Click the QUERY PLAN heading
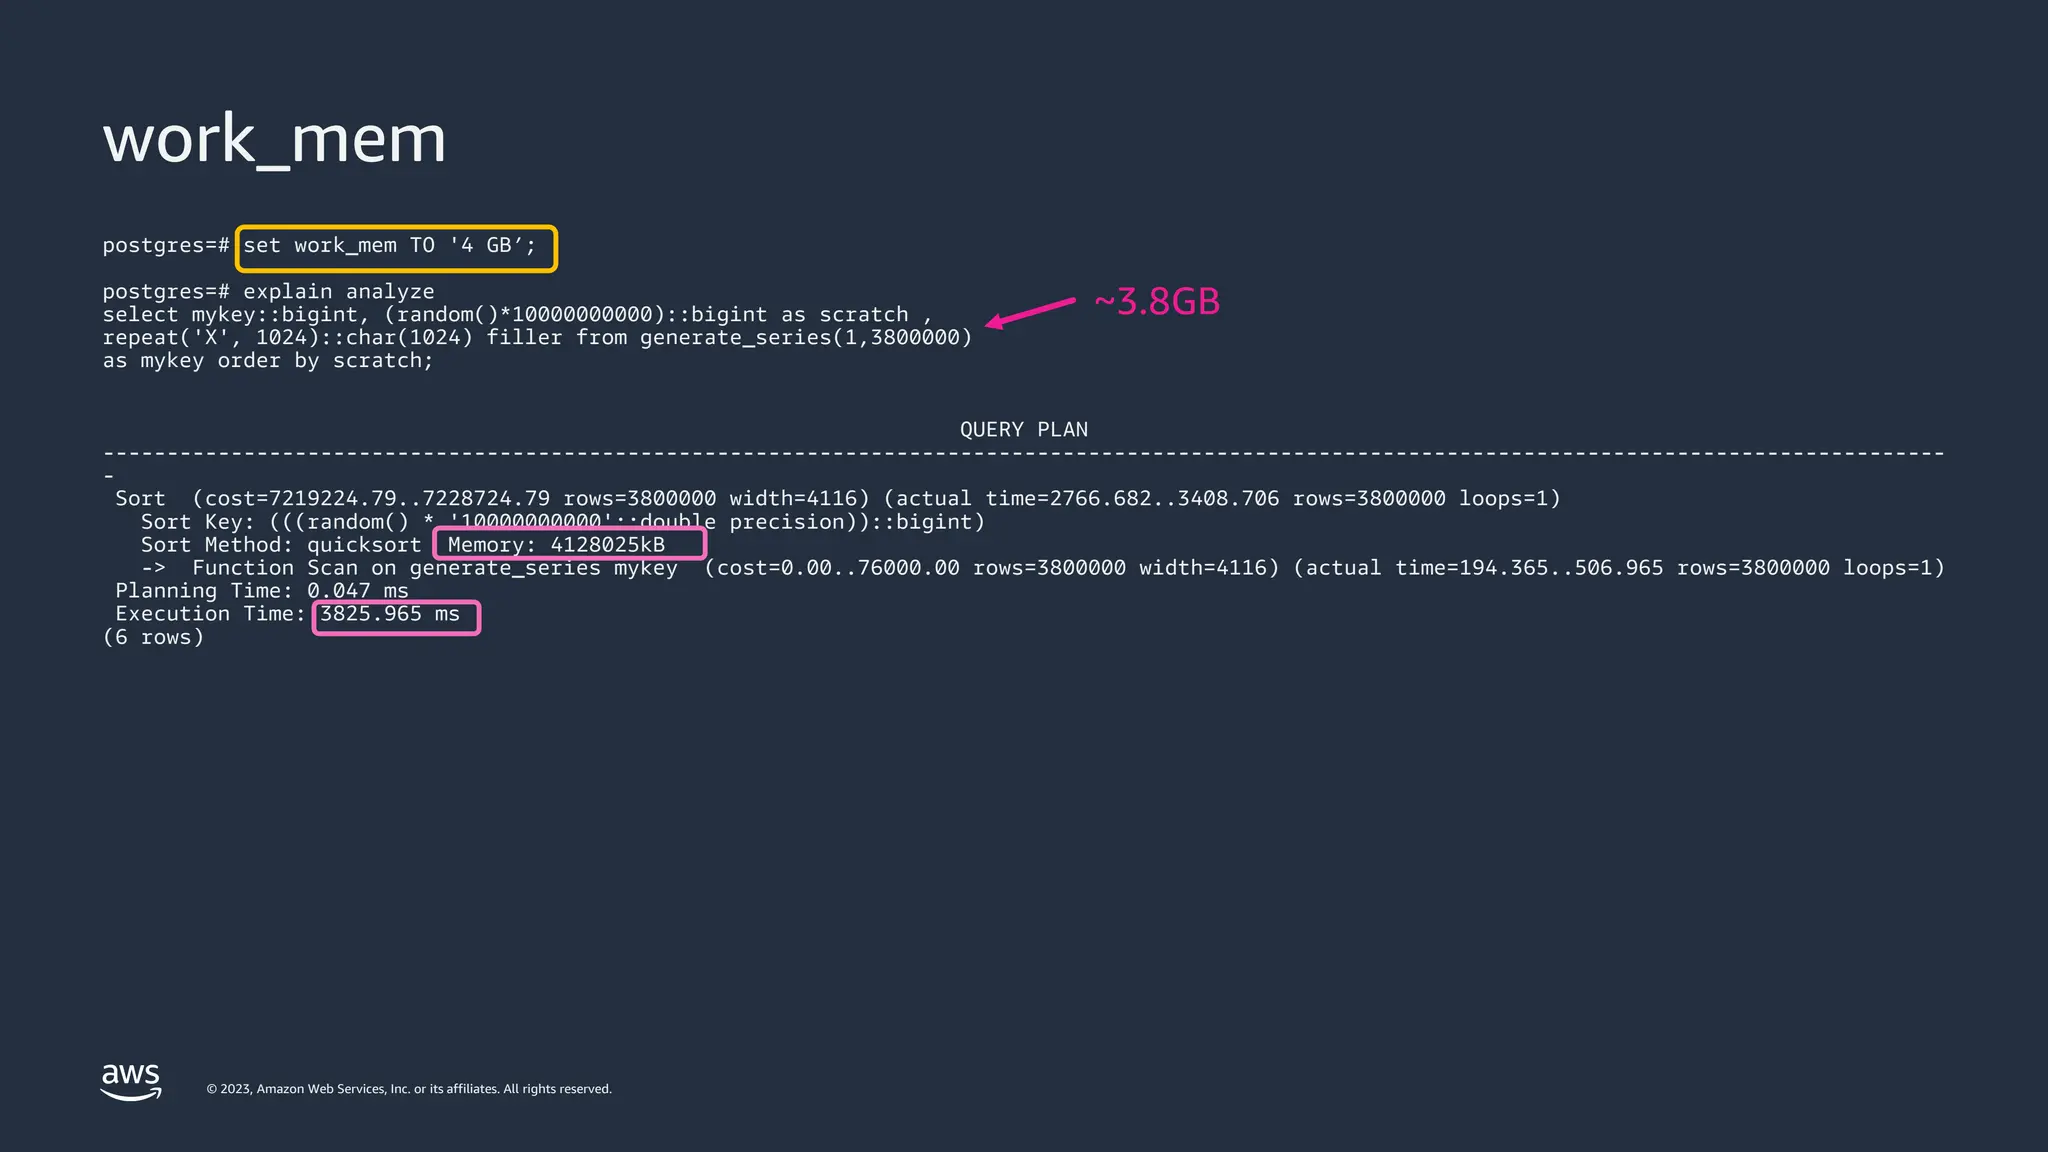This screenshot has width=2048, height=1152. click(x=1024, y=429)
